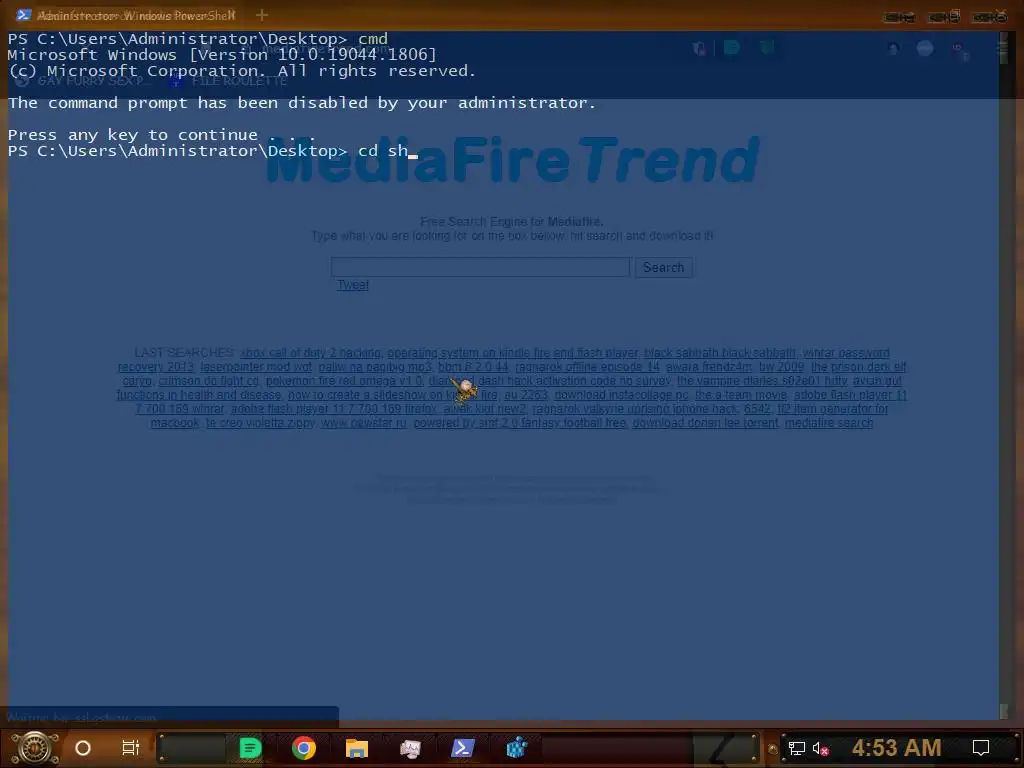Screen dimensions: 1024x768
Task: Open Cortana circle icon on taskbar
Action: pyautogui.click(x=83, y=748)
